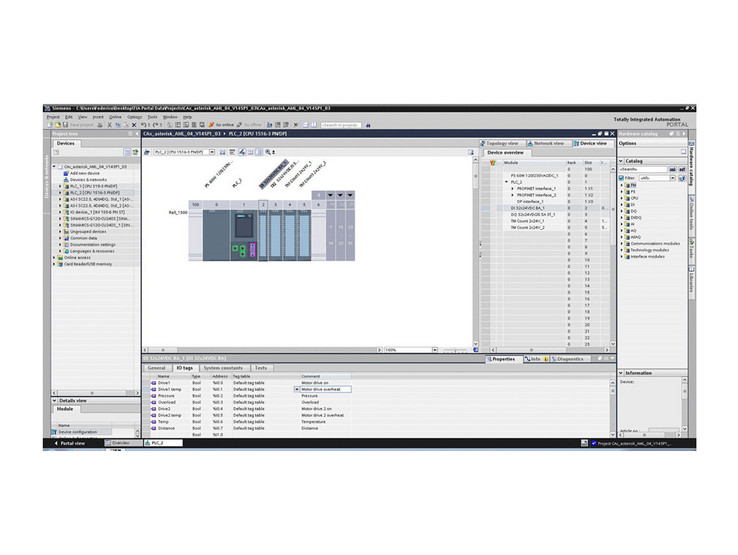Collapse the Information section arrow
Viewport: 738px width, 555px height.
point(621,373)
